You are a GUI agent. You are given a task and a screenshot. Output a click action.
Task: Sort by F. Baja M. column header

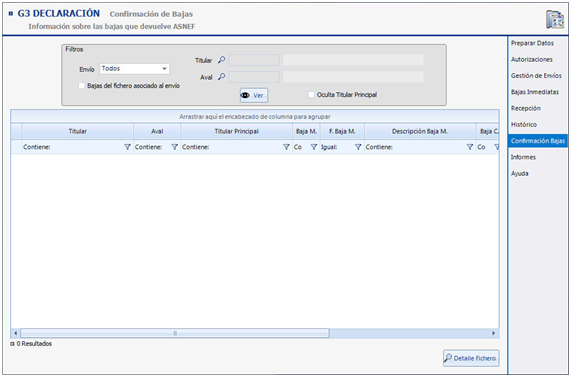click(342, 131)
